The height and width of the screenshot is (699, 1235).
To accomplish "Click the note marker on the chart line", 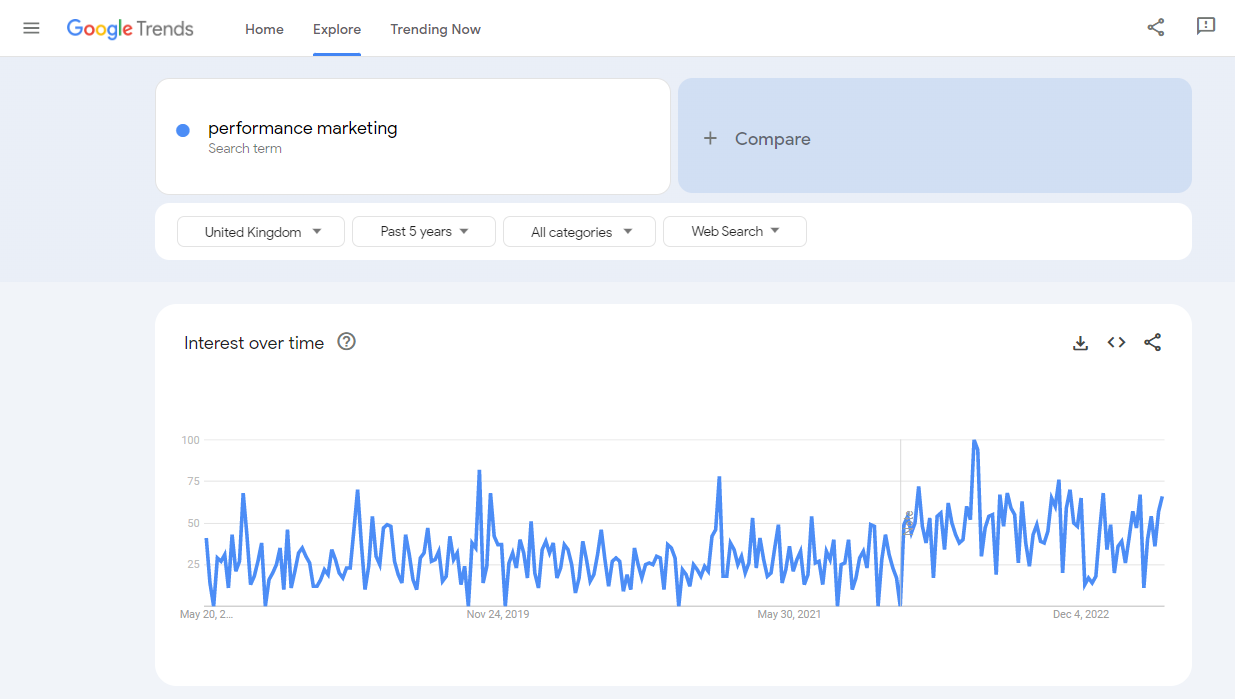I will (908, 524).
